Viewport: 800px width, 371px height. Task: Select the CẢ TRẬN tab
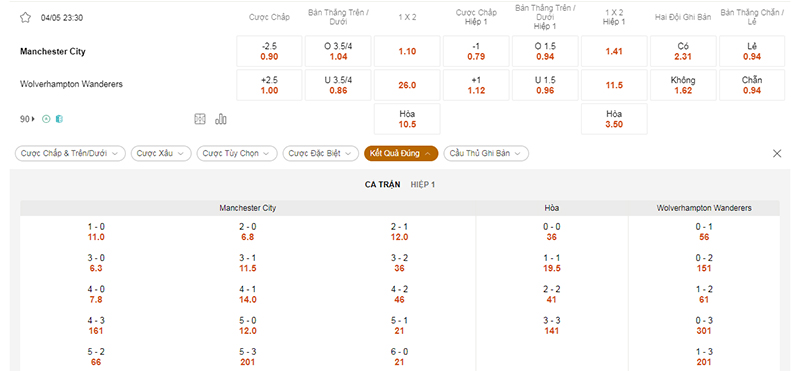point(383,185)
